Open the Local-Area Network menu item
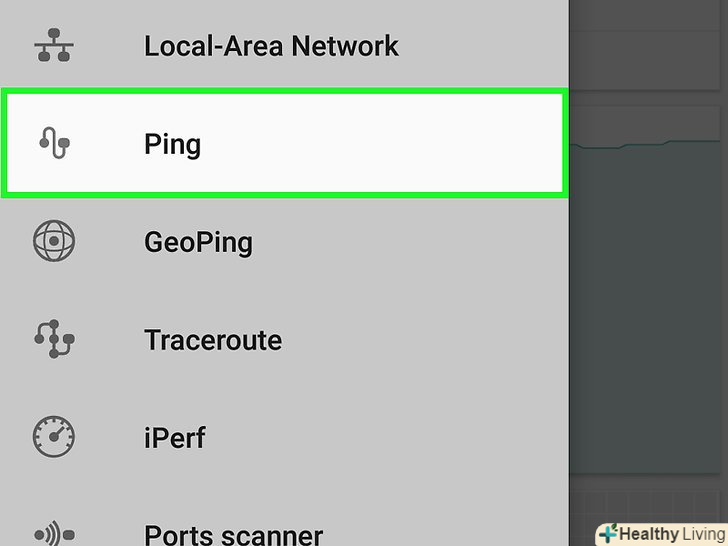 (x=270, y=46)
